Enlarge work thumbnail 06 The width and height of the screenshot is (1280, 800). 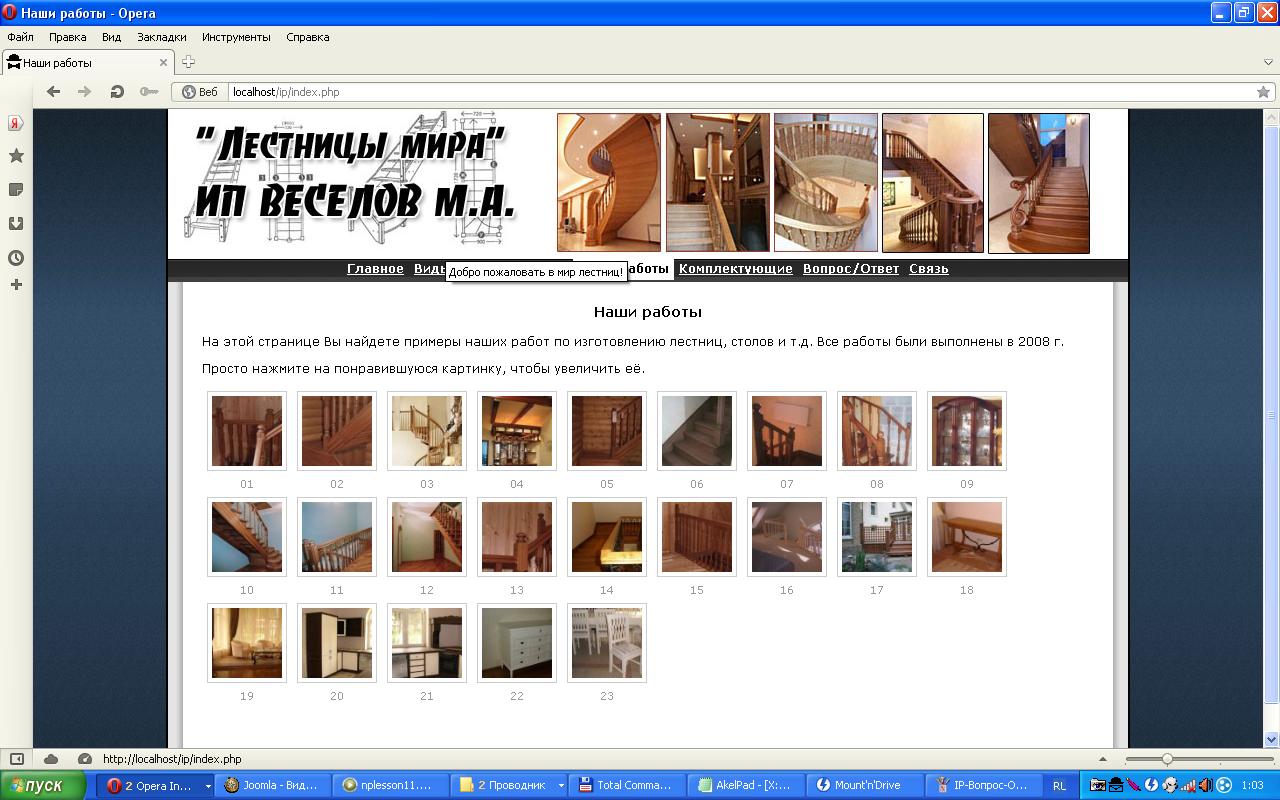(x=697, y=431)
